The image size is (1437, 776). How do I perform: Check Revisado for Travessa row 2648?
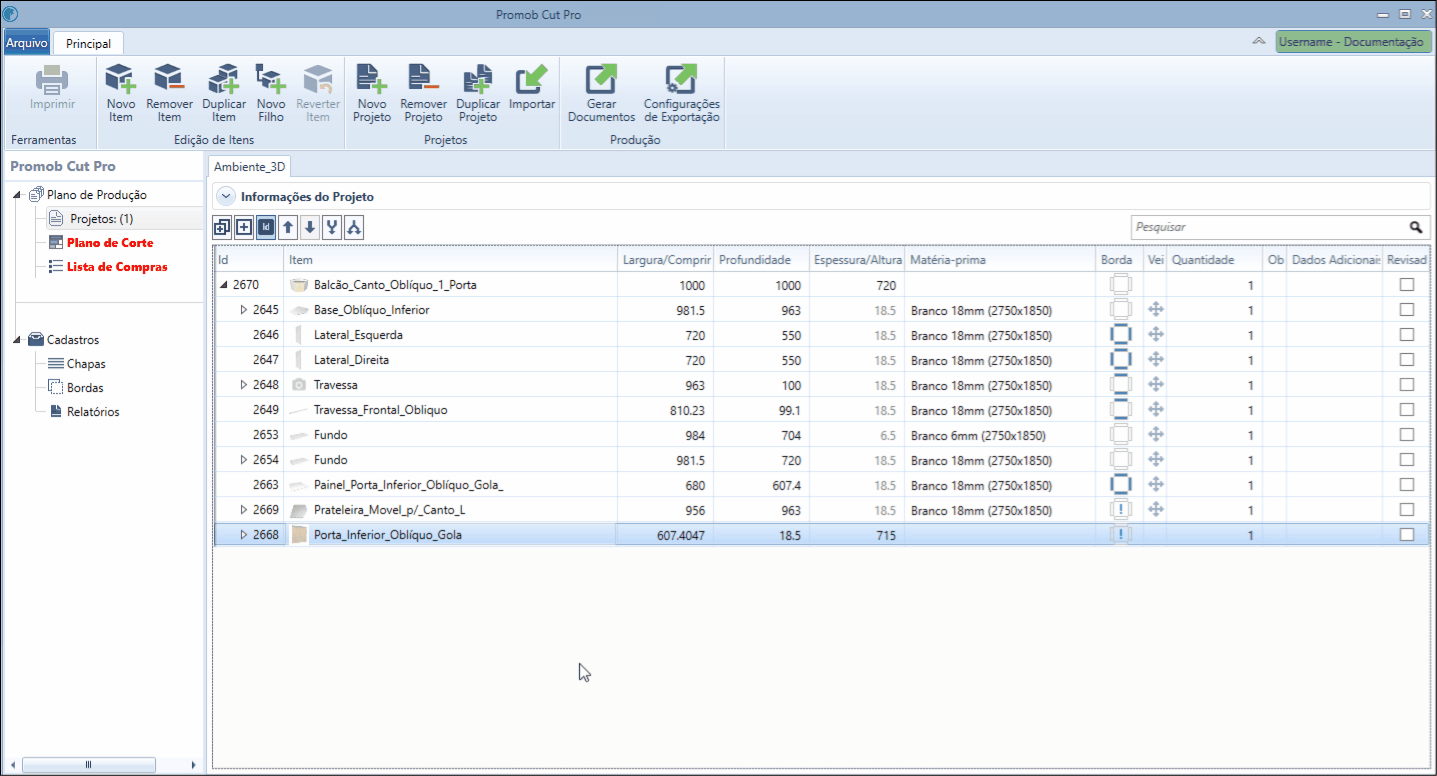(x=1407, y=384)
